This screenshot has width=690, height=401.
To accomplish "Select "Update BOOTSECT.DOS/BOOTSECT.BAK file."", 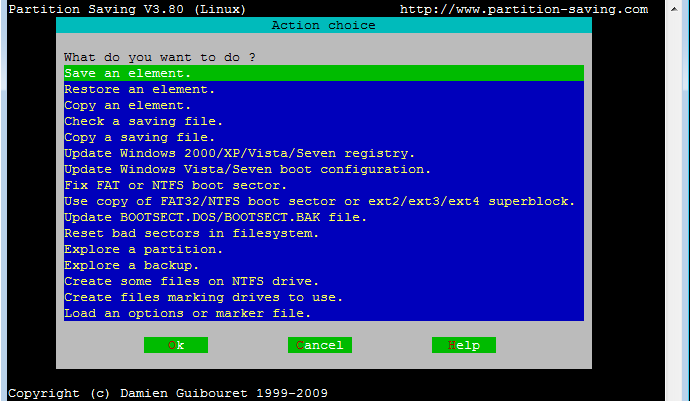I will (324, 217).
